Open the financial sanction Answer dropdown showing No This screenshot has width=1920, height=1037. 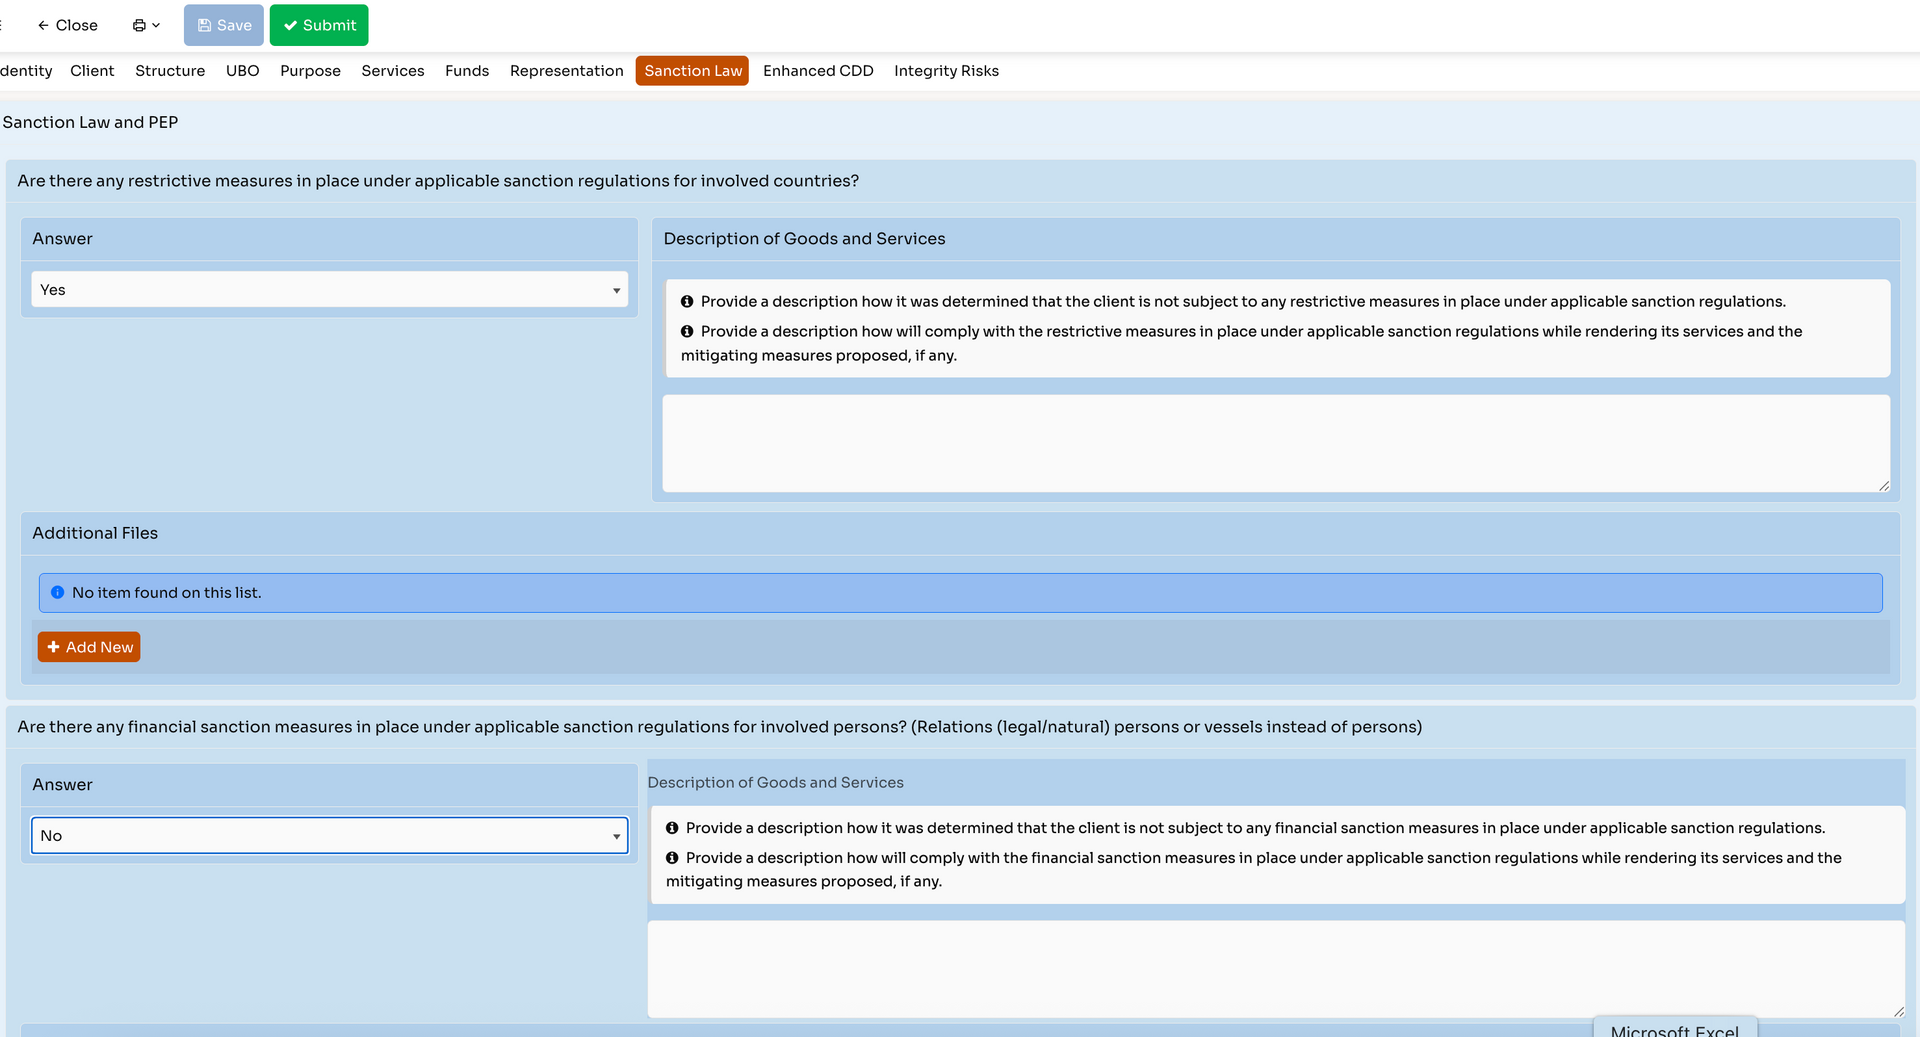(329, 836)
